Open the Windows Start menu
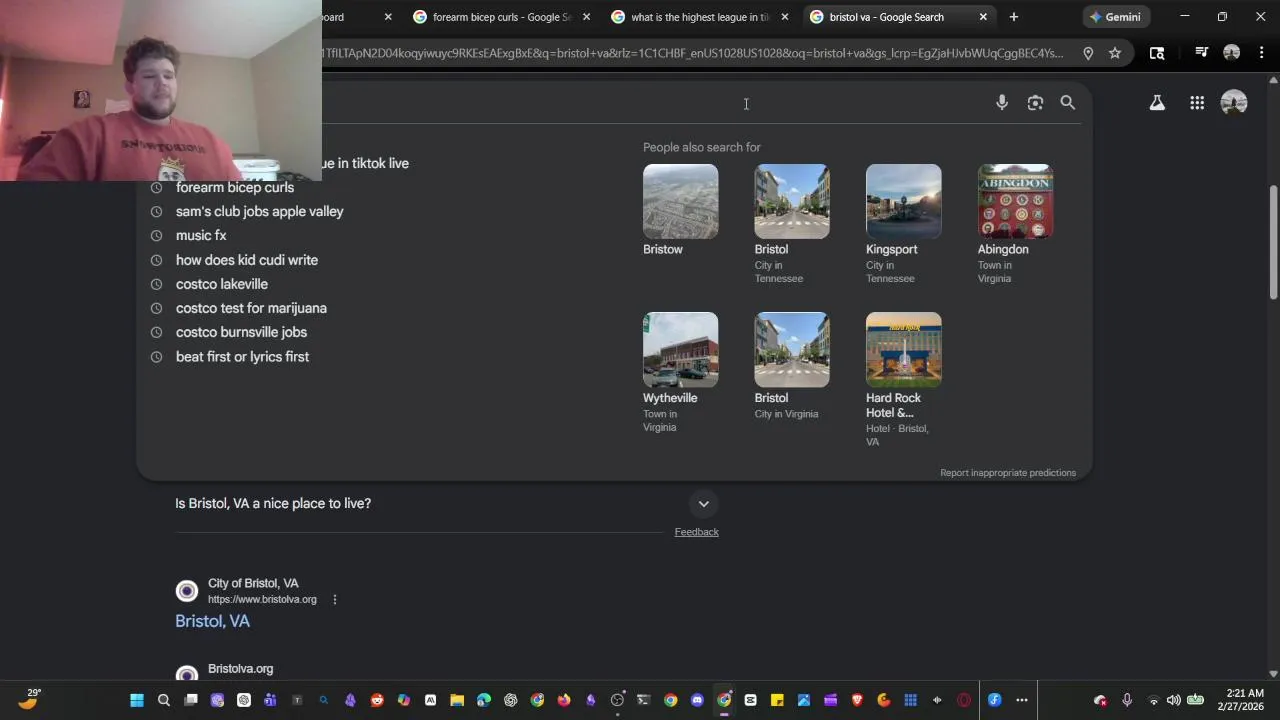Image resolution: width=1280 pixels, height=720 pixels. (x=137, y=700)
